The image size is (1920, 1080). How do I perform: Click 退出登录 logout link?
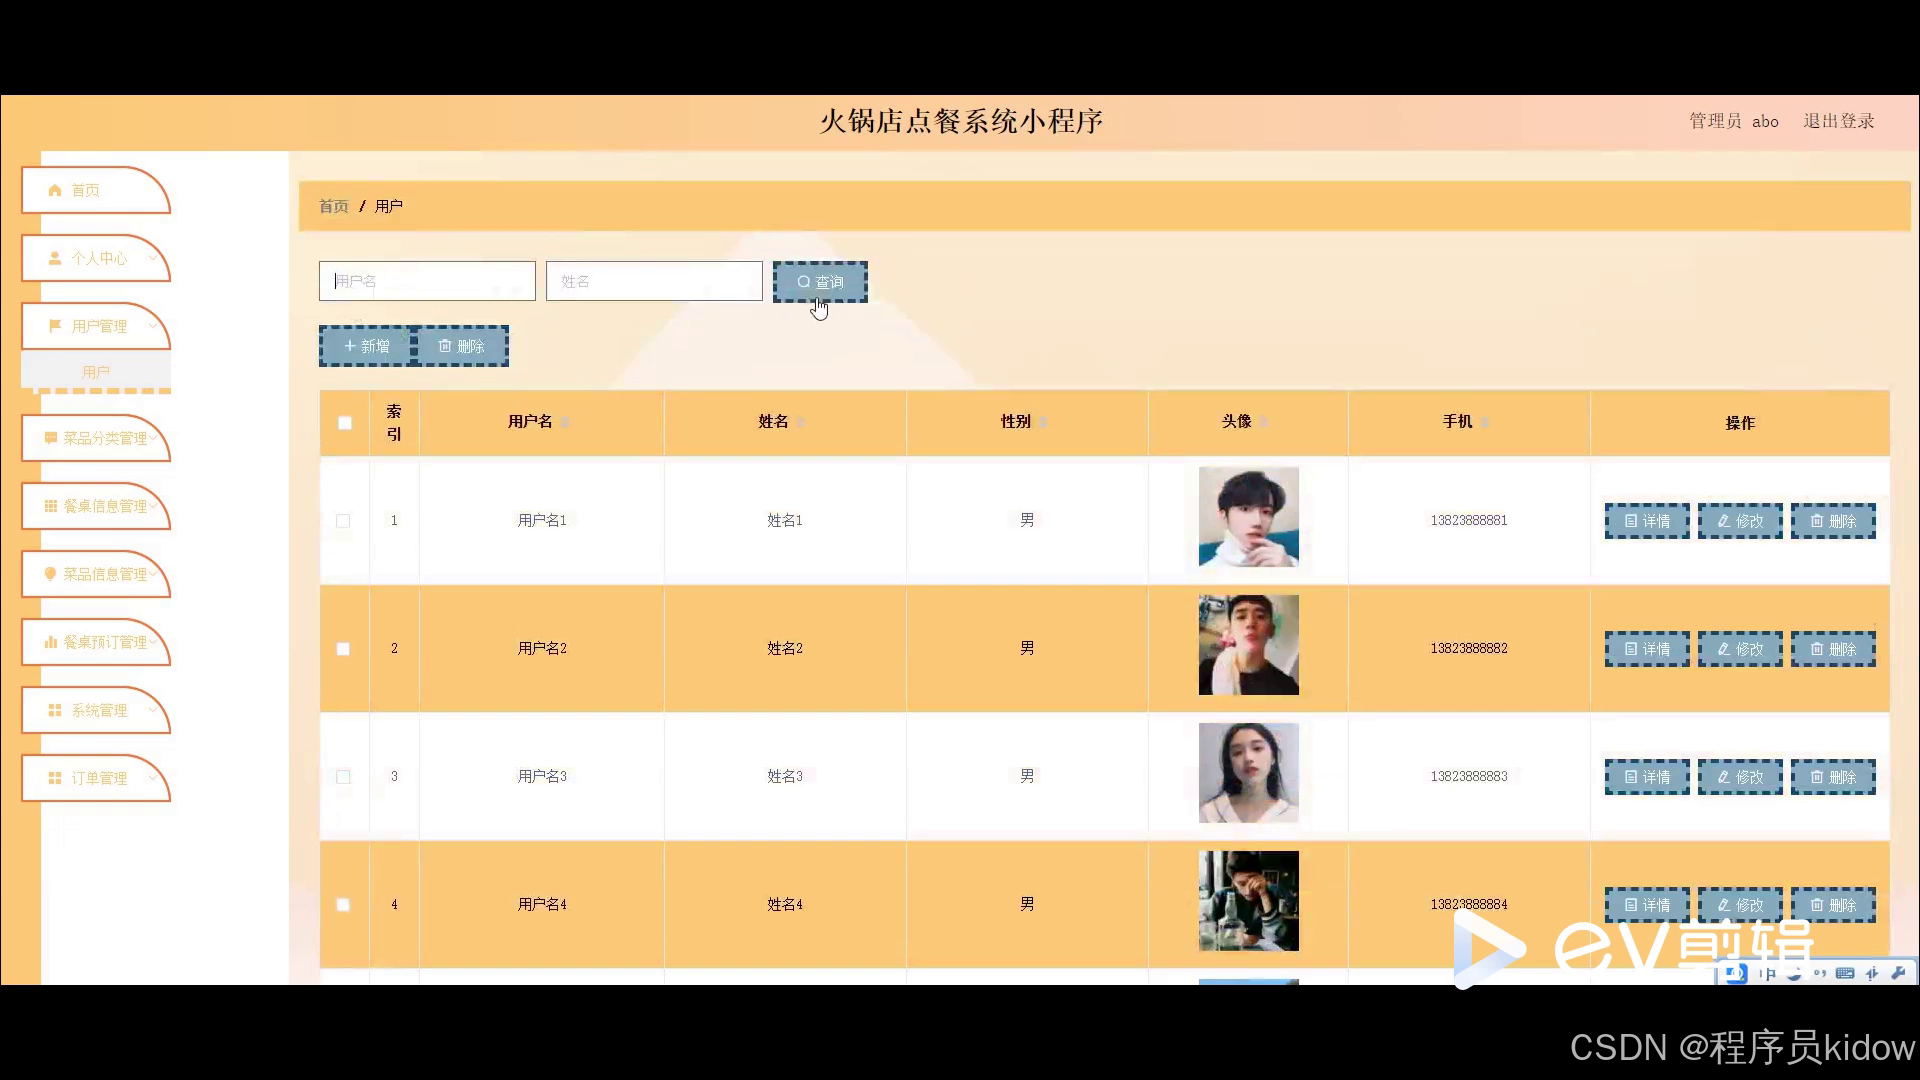coord(1838,121)
